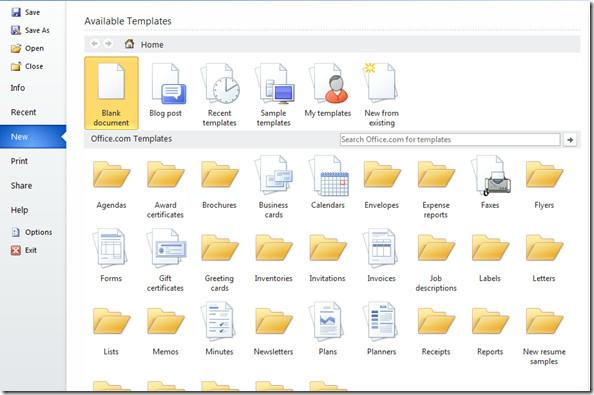This screenshot has height=395, width=594.
Task: Switch to the Help tab
Action: pyautogui.click(x=19, y=210)
